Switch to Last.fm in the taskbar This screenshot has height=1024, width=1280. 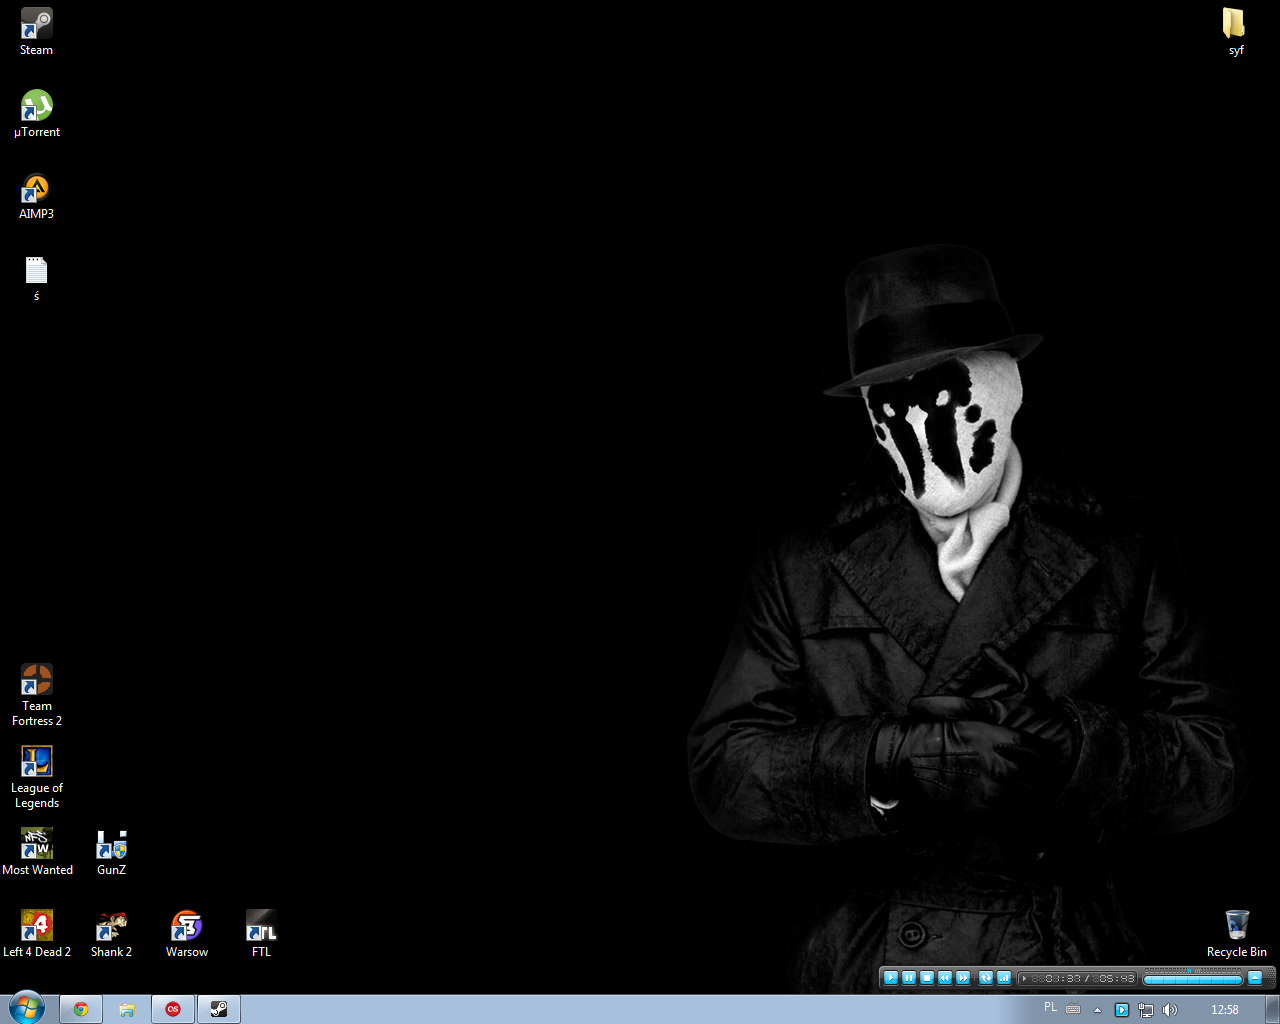click(173, 1009)
